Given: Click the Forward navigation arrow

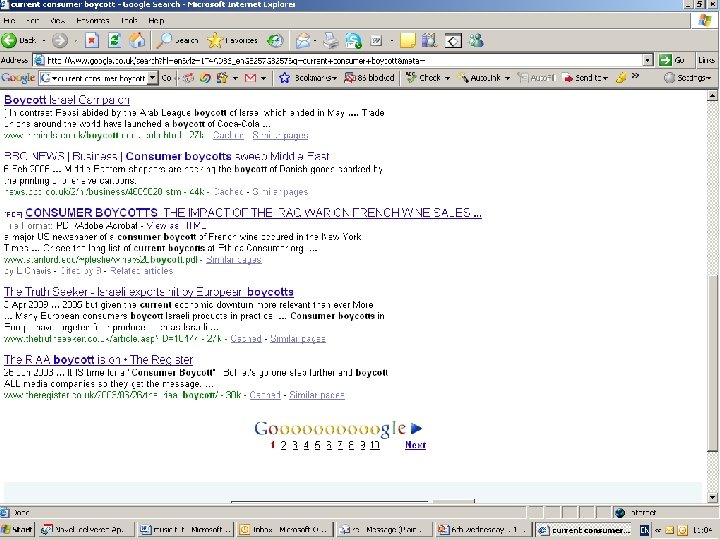Looking at the screenshot, I should point(60,40).
